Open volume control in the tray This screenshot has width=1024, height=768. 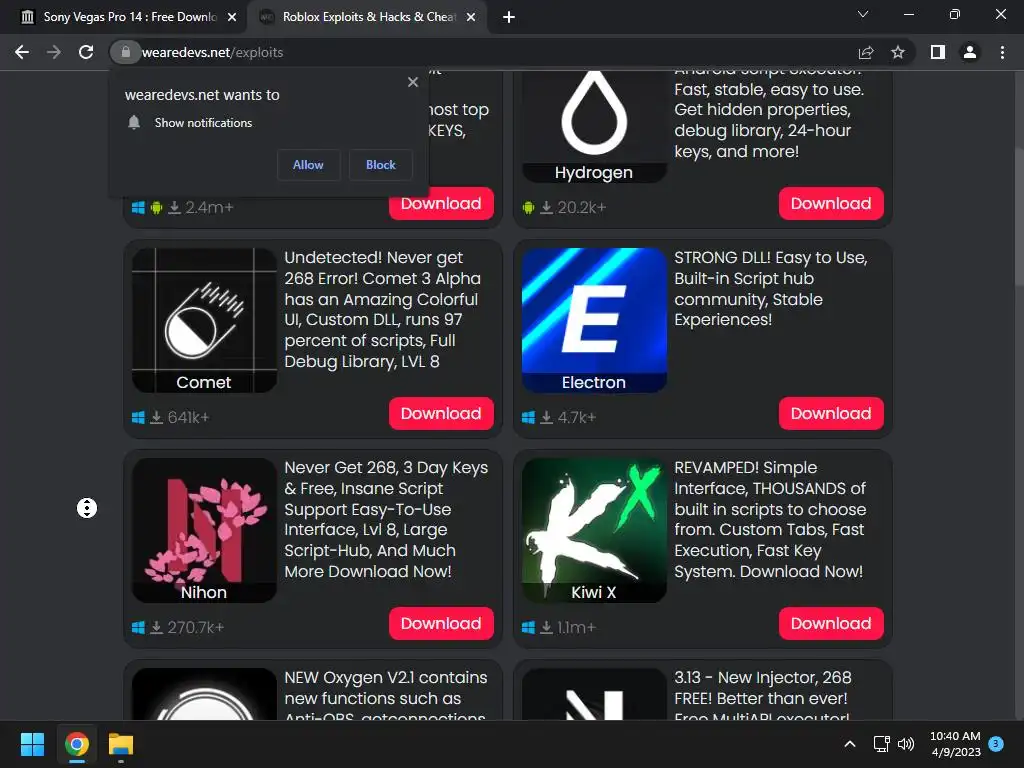pos(906,744)
